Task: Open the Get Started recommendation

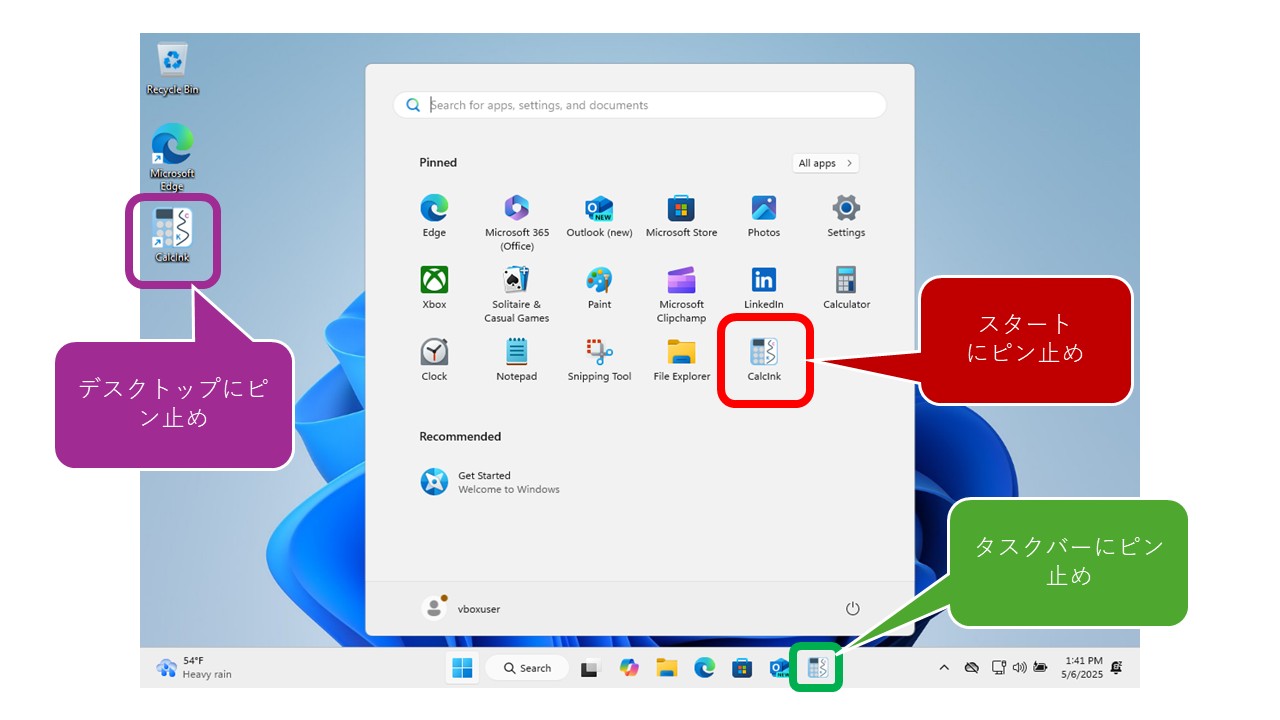Action: click(491, 482)
